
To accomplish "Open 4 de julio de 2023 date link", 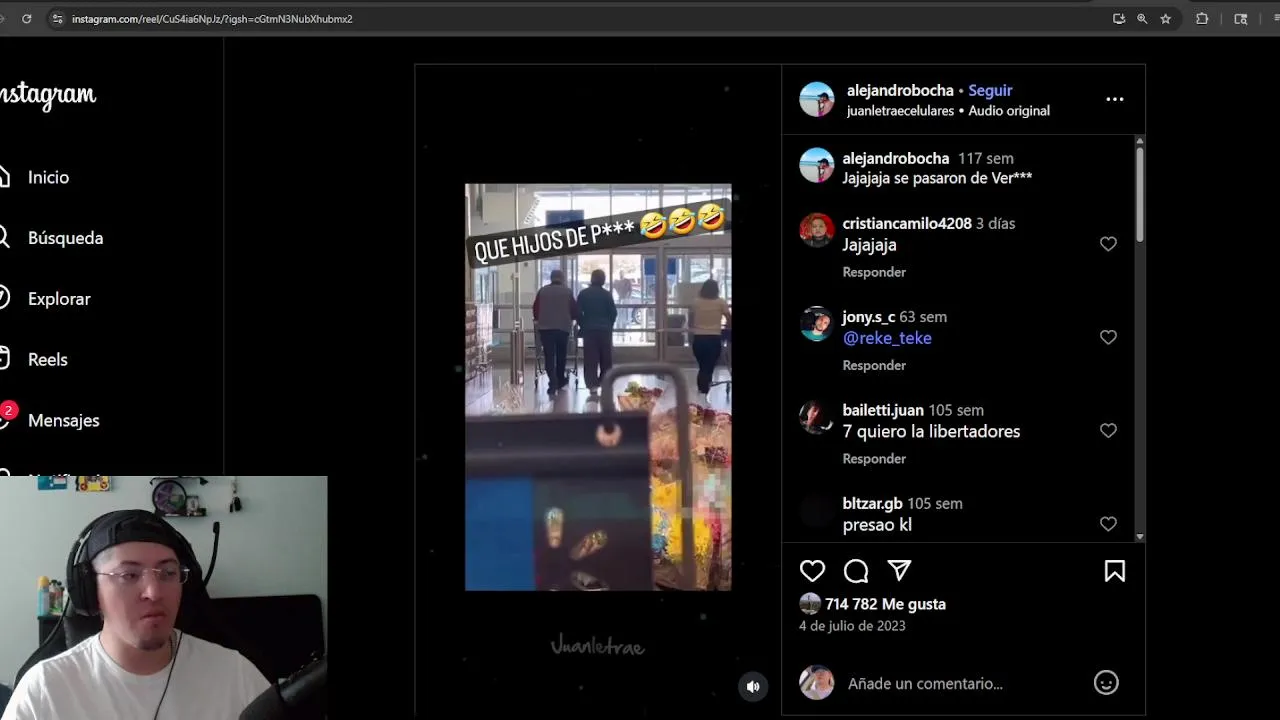I will 852,626.
